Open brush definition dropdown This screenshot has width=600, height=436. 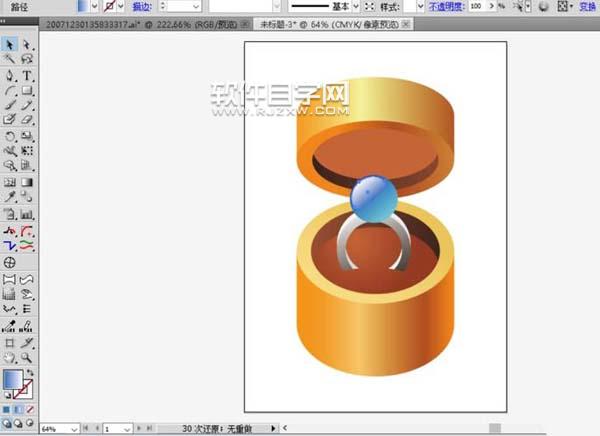tap(276, 6)
